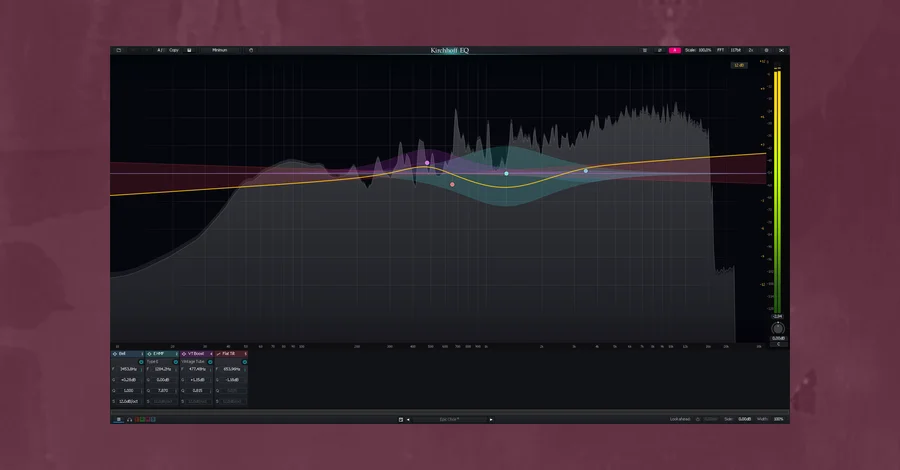Click Flat Tilt frequency field 653.96Hz
This screenshot has height=470, width=900.
(232, 369)
